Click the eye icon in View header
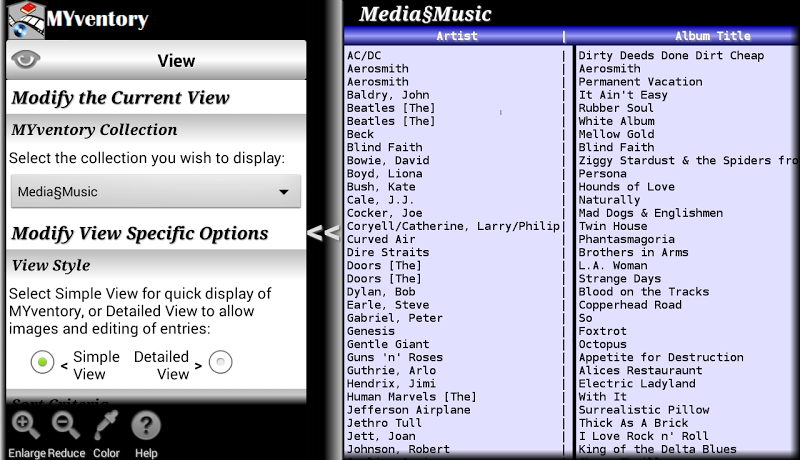Screen dimensions: 800x460 click(26, 60)
